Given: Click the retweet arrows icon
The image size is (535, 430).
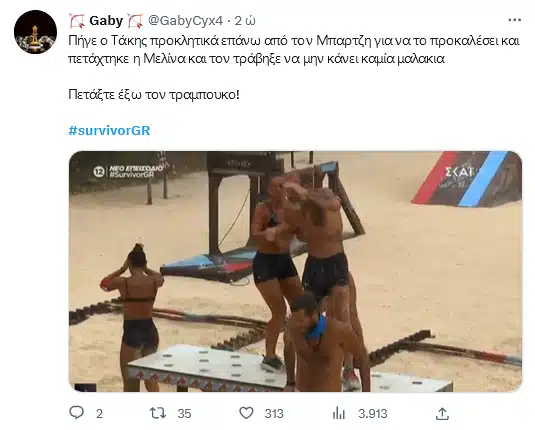Looking at the screenshot, I should point(158,413).
